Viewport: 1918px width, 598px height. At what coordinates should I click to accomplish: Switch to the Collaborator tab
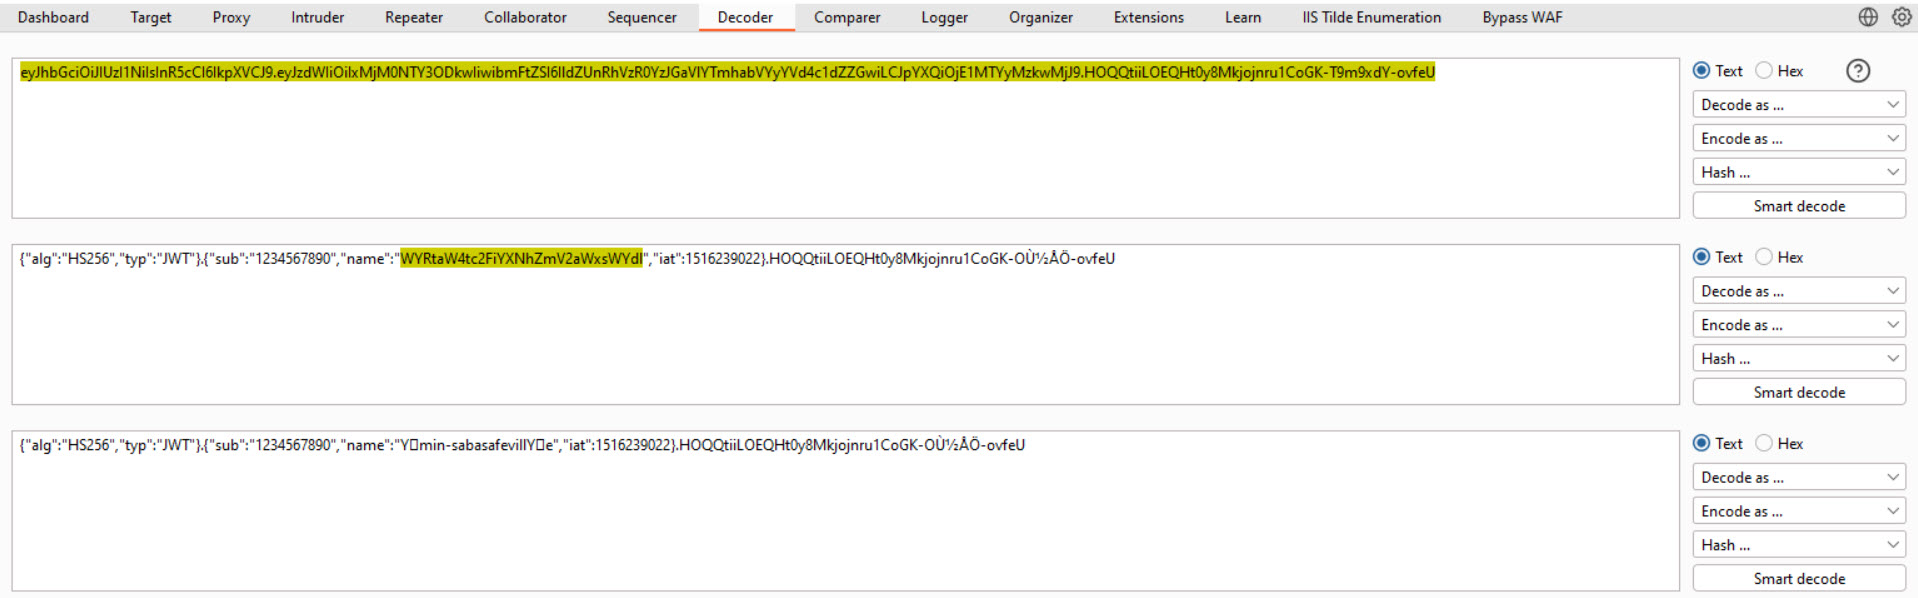click(525, 17)
